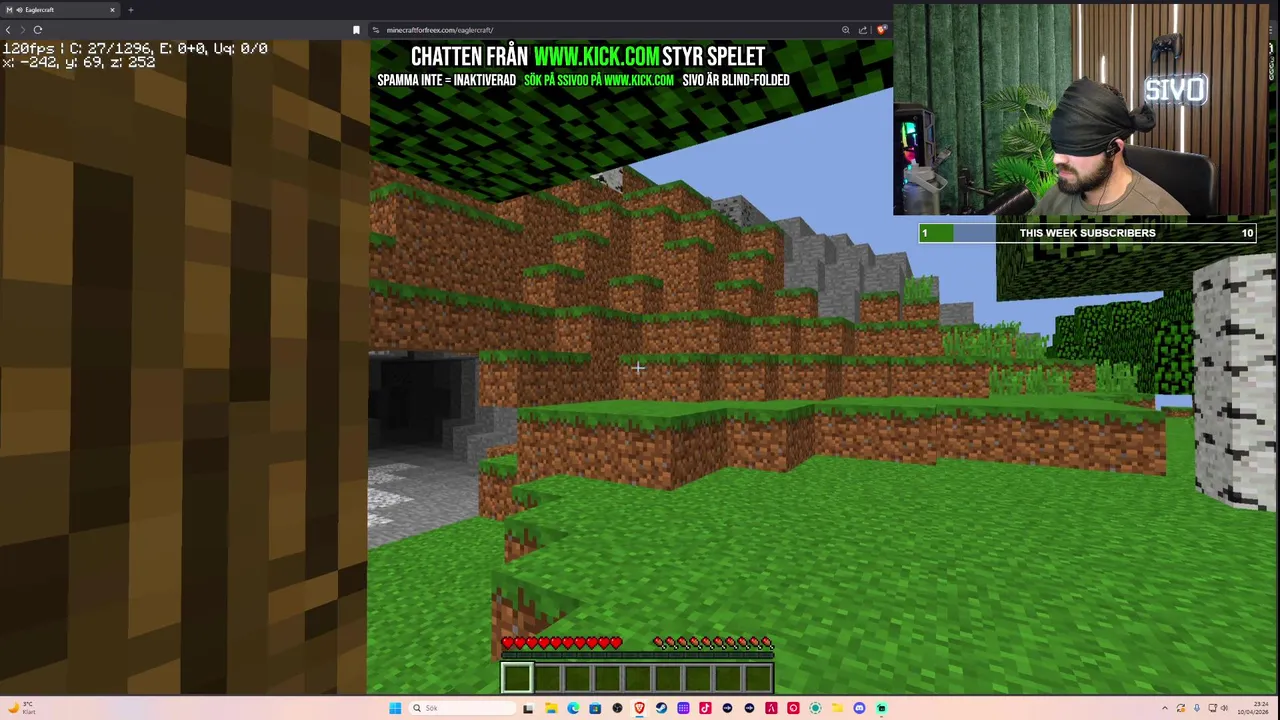Open the Windows Start menu
The width and height of the screenshot is (1280, 720).
point(395,708)
